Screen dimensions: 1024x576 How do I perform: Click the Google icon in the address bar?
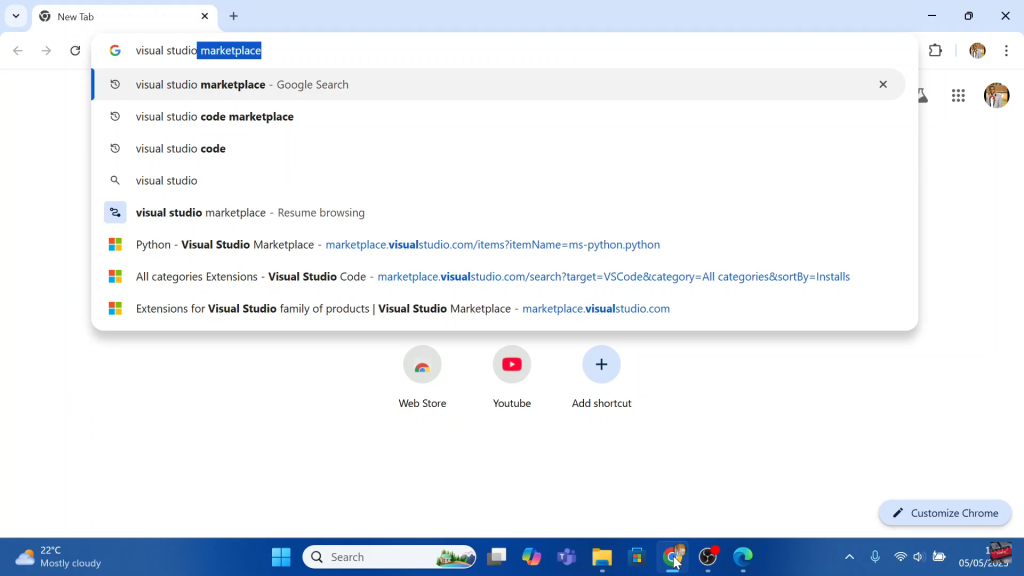pyautogui.click(x=115, y=50)
